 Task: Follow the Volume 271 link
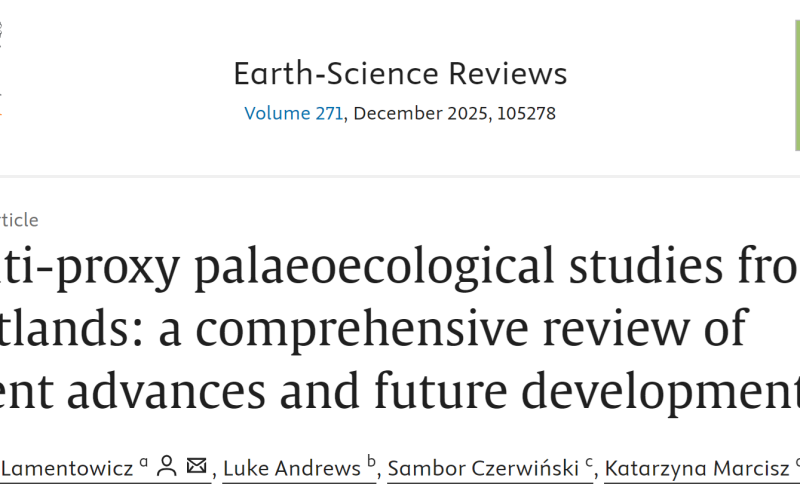pyautogui.click(x=294, y=113)
